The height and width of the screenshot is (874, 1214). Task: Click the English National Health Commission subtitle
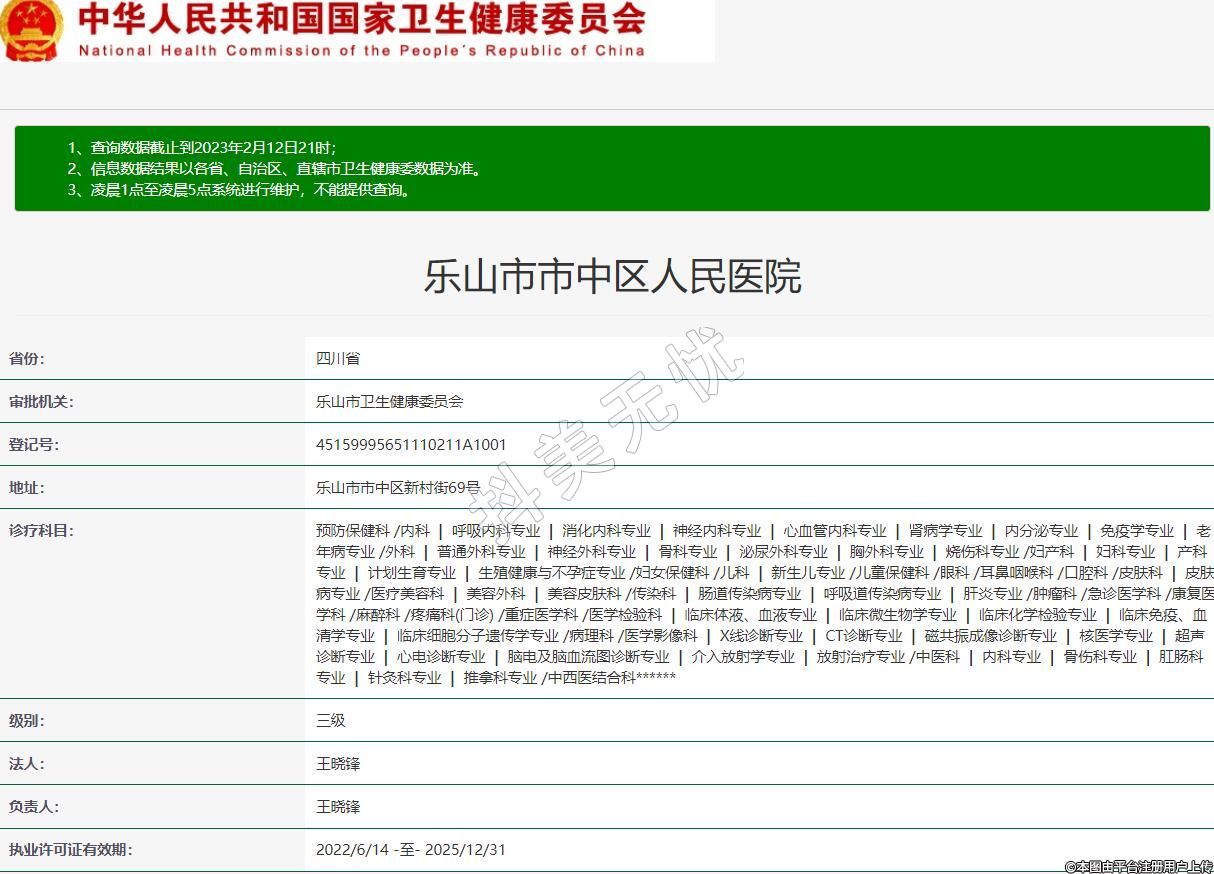[x=361, y=50]
